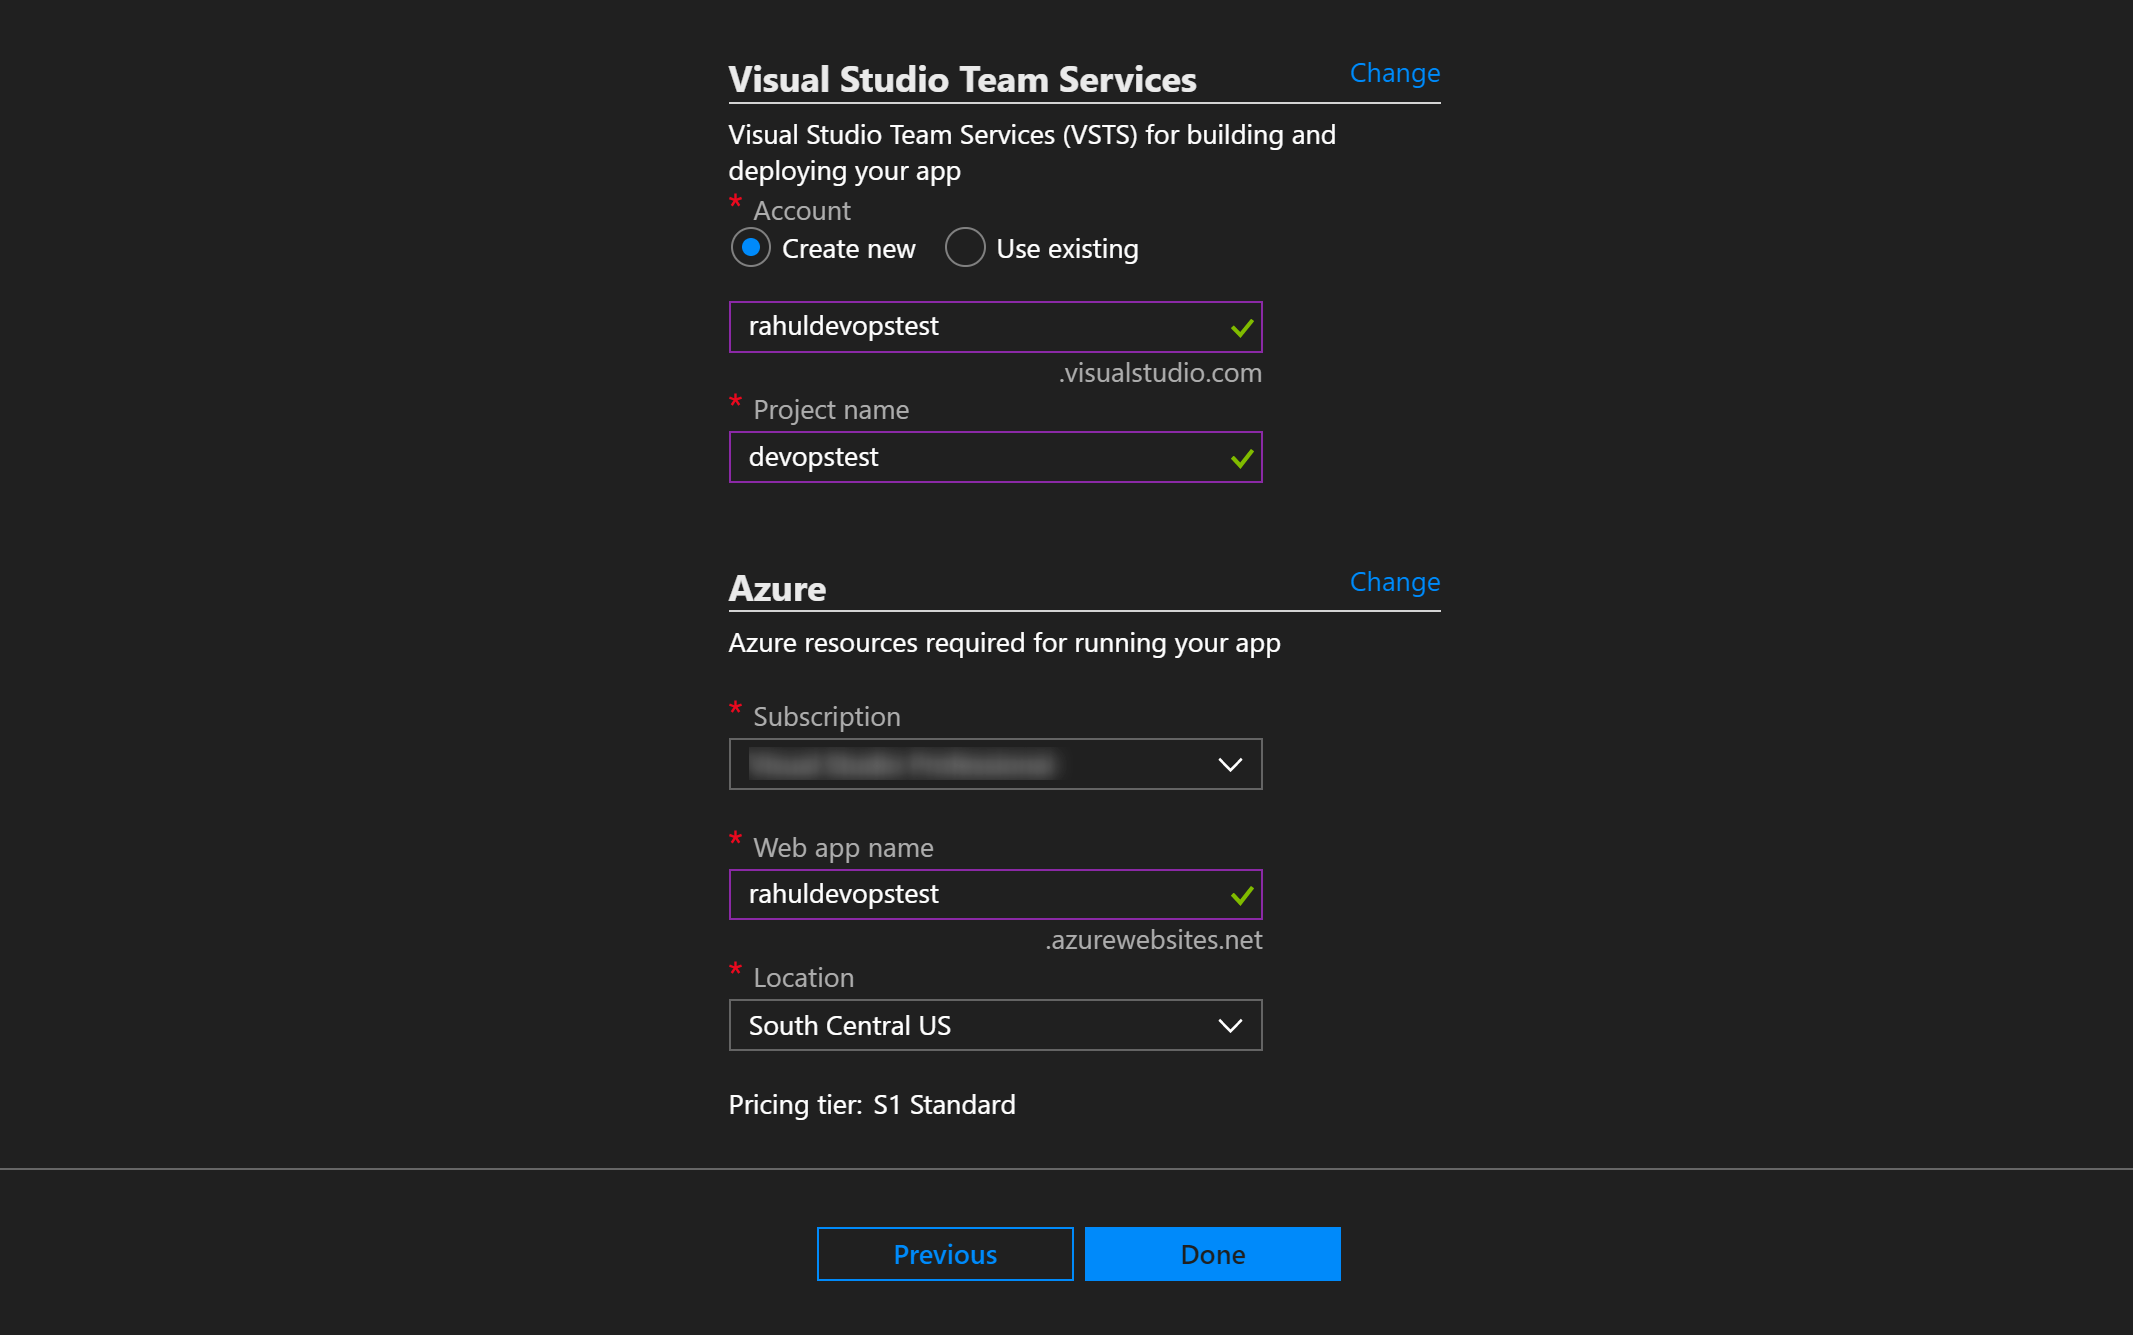Select the Use existing account radio button

pyautogui.click(x=965, y=247)
